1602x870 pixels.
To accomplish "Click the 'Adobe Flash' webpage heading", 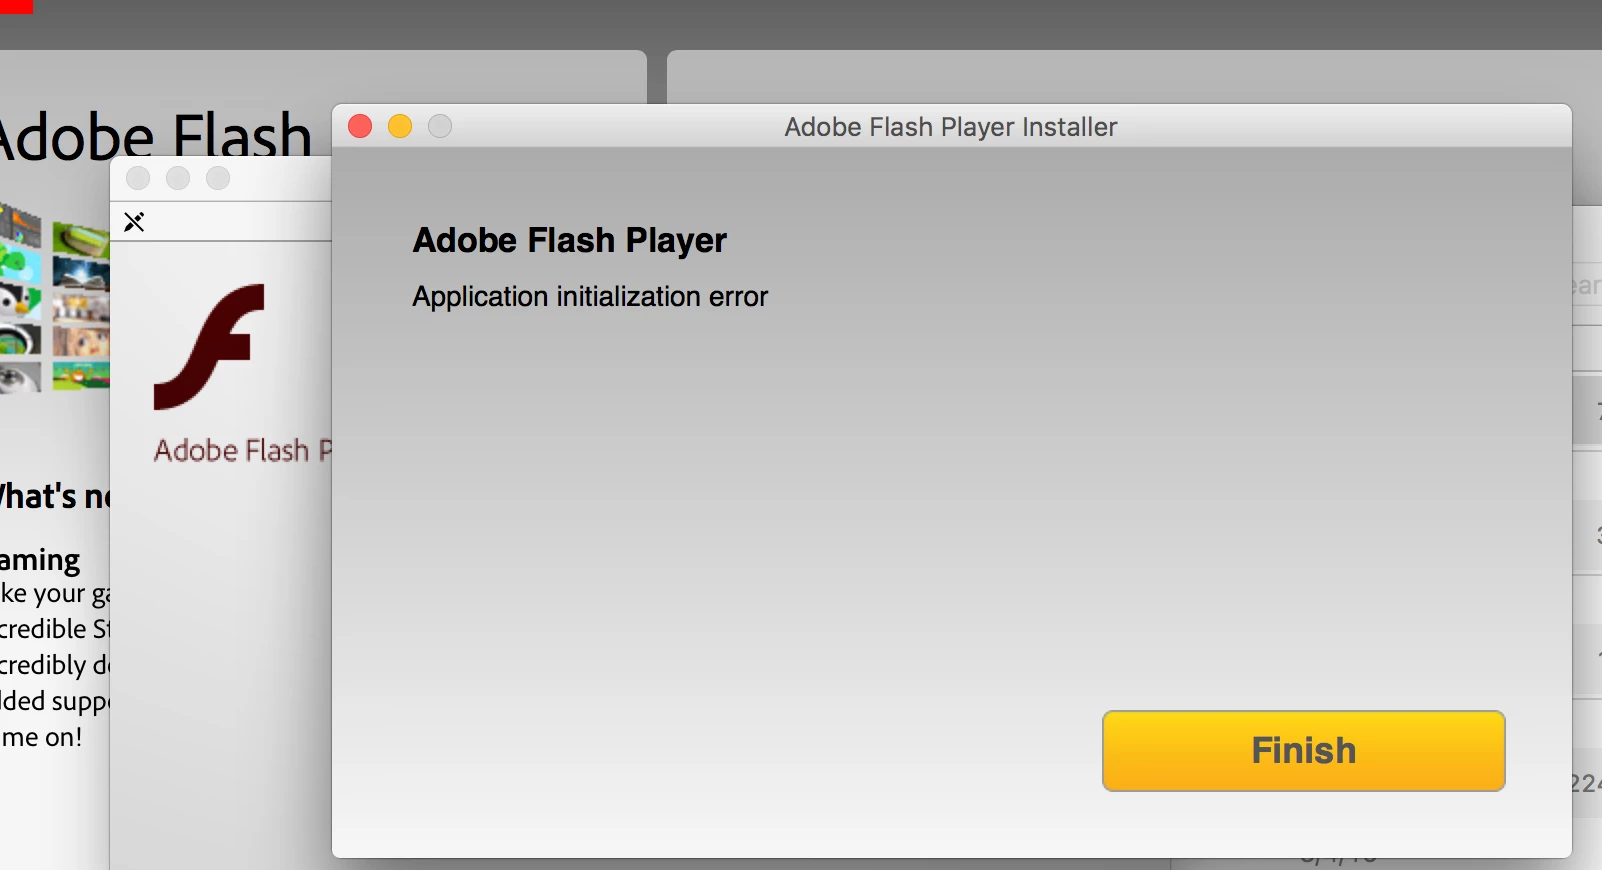I will [155, 136].
